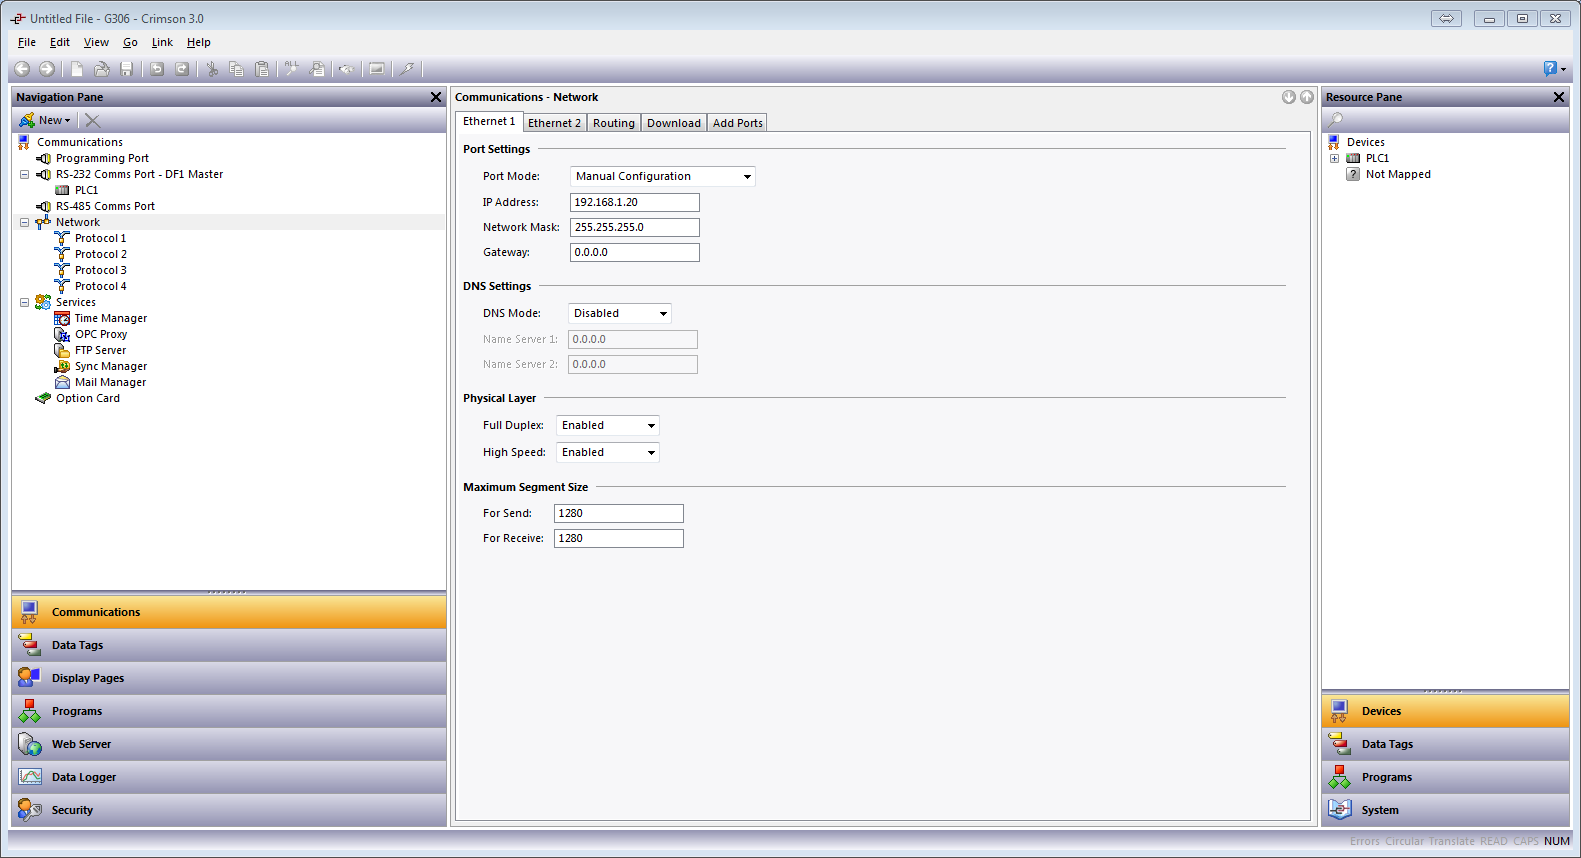Screen dimensions: 1581x858
Task: Collapse the Services tree node
Action: pos(25,302)
